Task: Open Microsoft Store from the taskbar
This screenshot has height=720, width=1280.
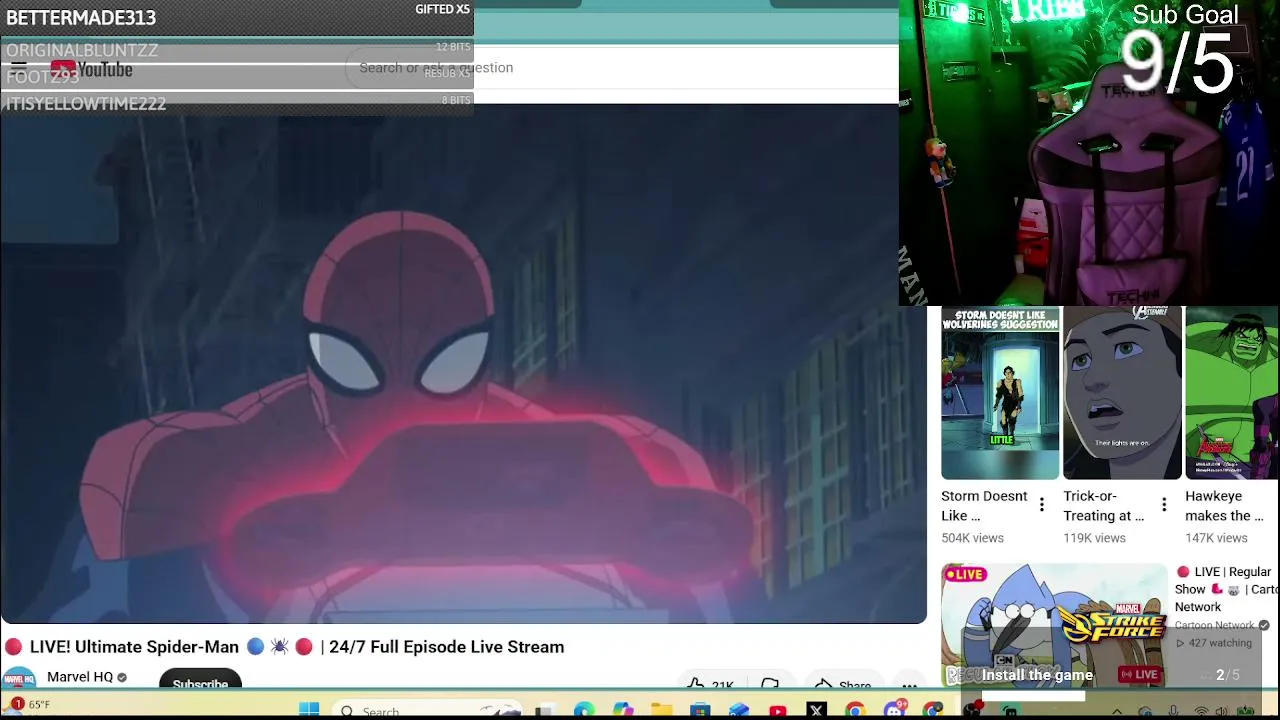Action: point(700,710)
